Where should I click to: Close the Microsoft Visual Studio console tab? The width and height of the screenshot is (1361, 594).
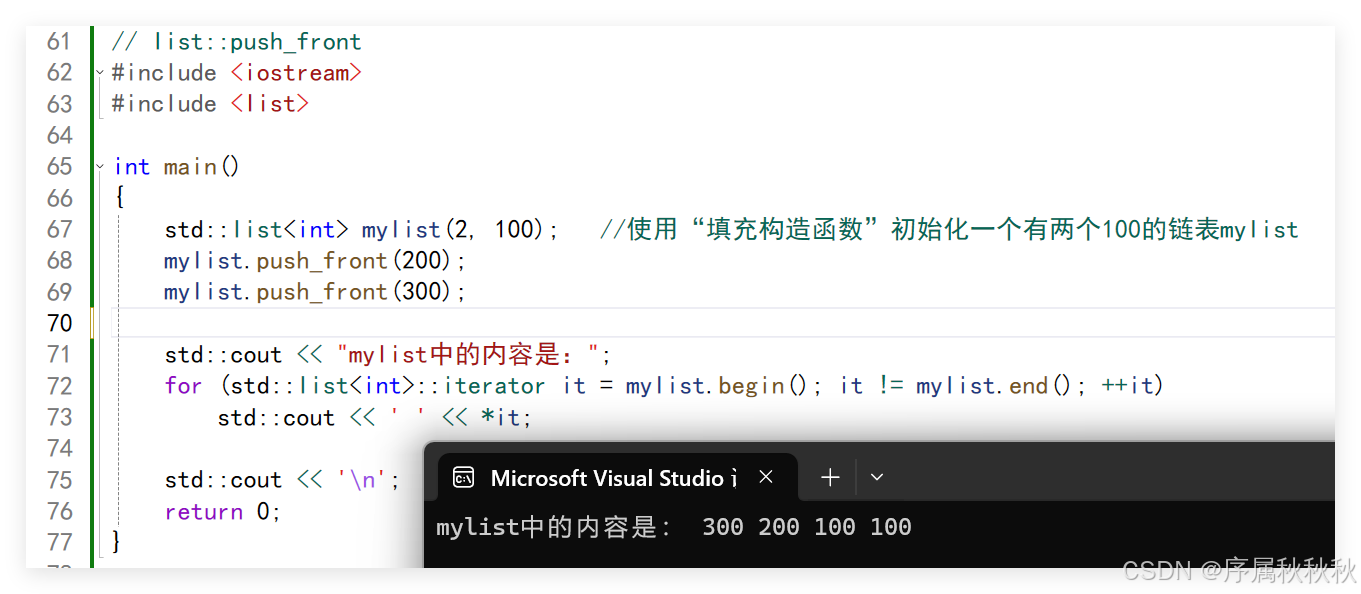click(766, 478)
